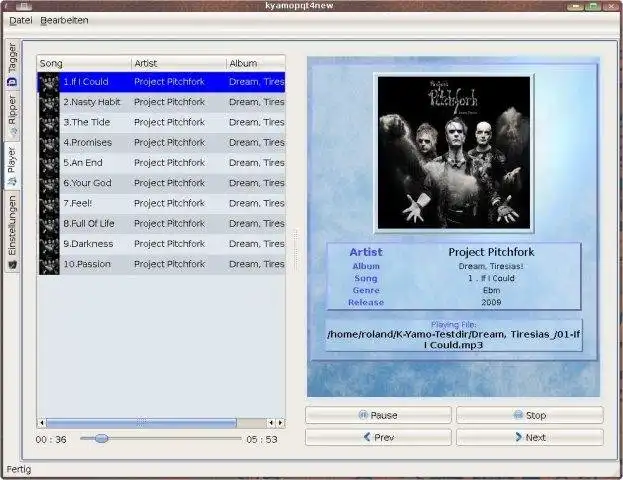Click the pause icon on Pause button

click(363, 415)
